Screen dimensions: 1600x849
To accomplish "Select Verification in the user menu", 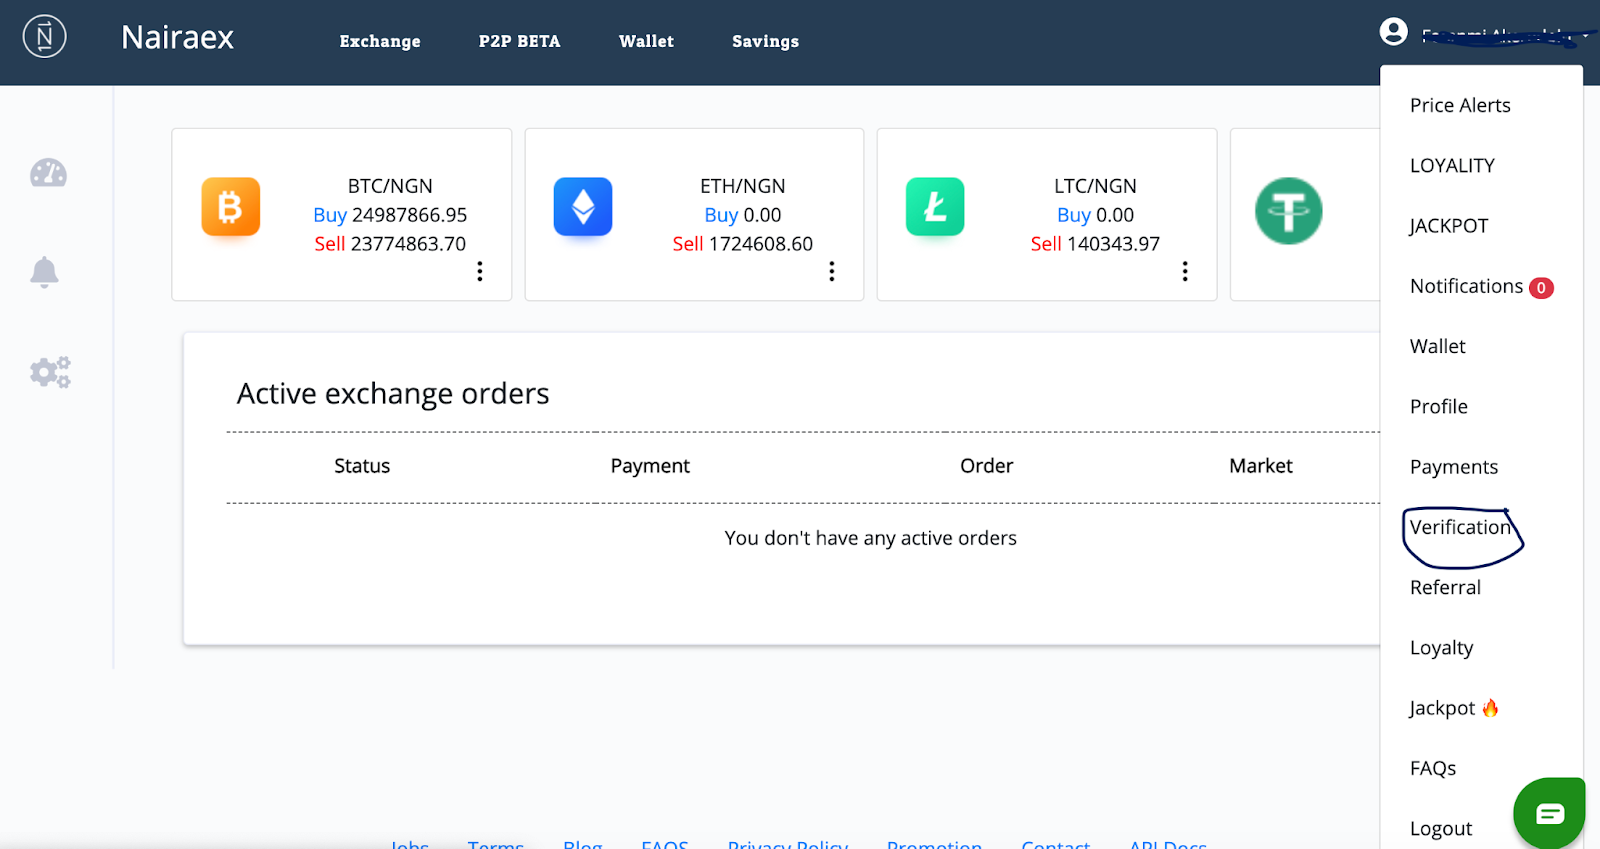I will [x=1459, y=527].
